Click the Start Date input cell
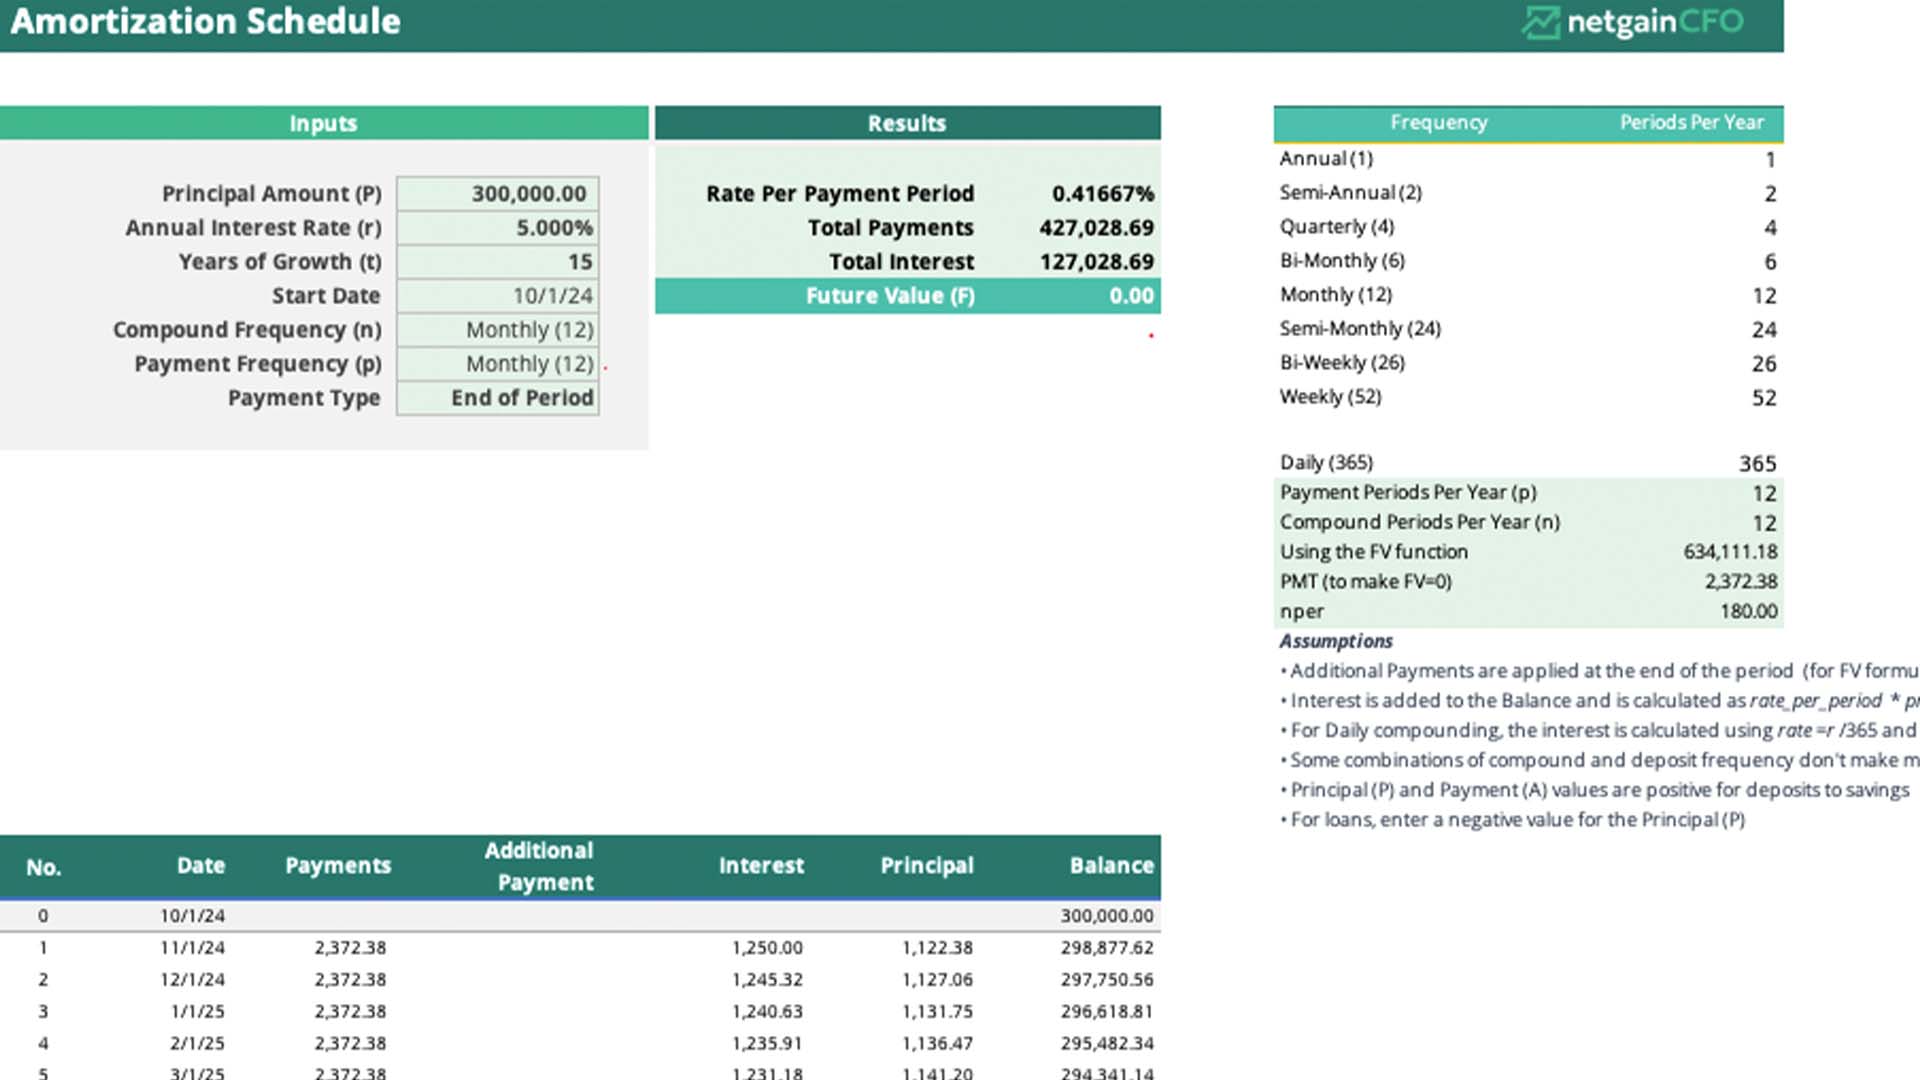 (x=498, y=296)
